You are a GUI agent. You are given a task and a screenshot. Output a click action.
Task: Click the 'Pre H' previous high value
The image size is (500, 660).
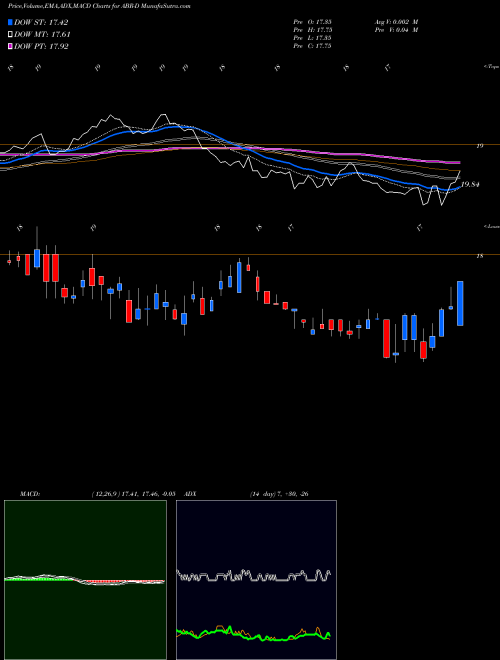pos(312,30)
